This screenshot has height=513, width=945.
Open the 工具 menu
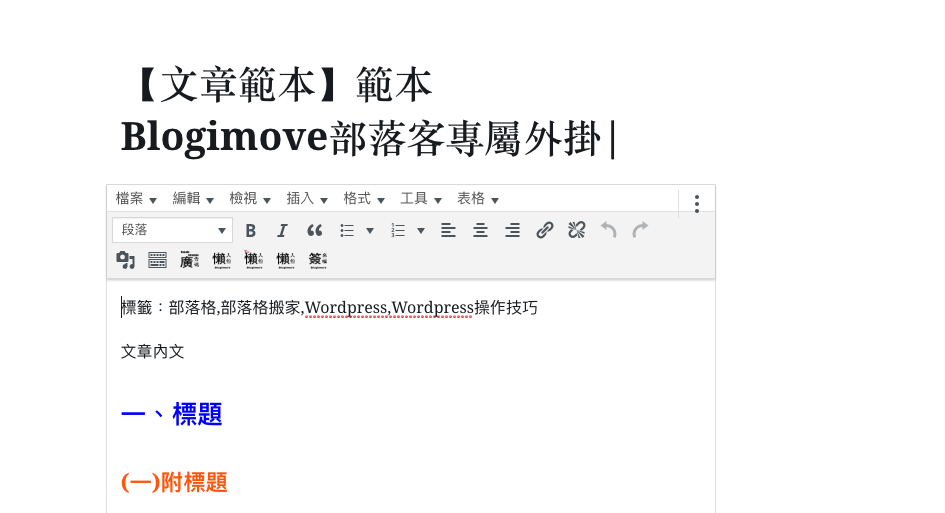[421, 199]
